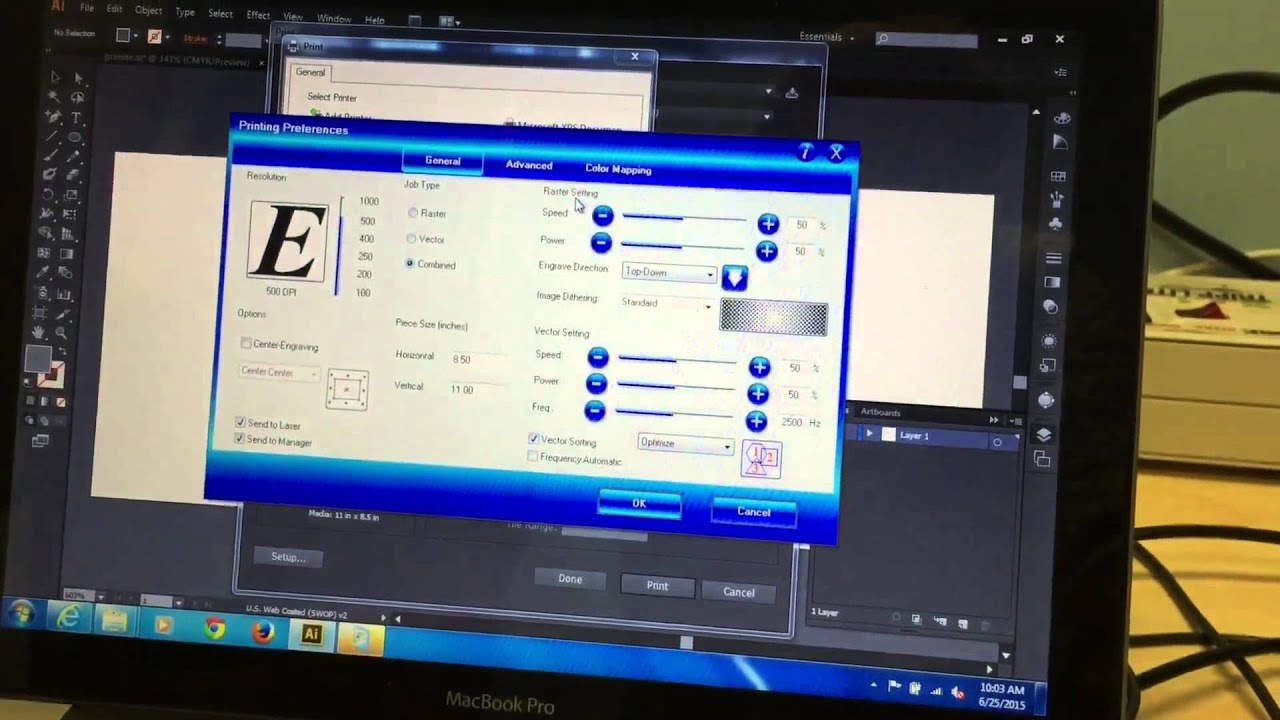
Task: Click Done in the Print dialog
Action: click(x=570, y=579)
